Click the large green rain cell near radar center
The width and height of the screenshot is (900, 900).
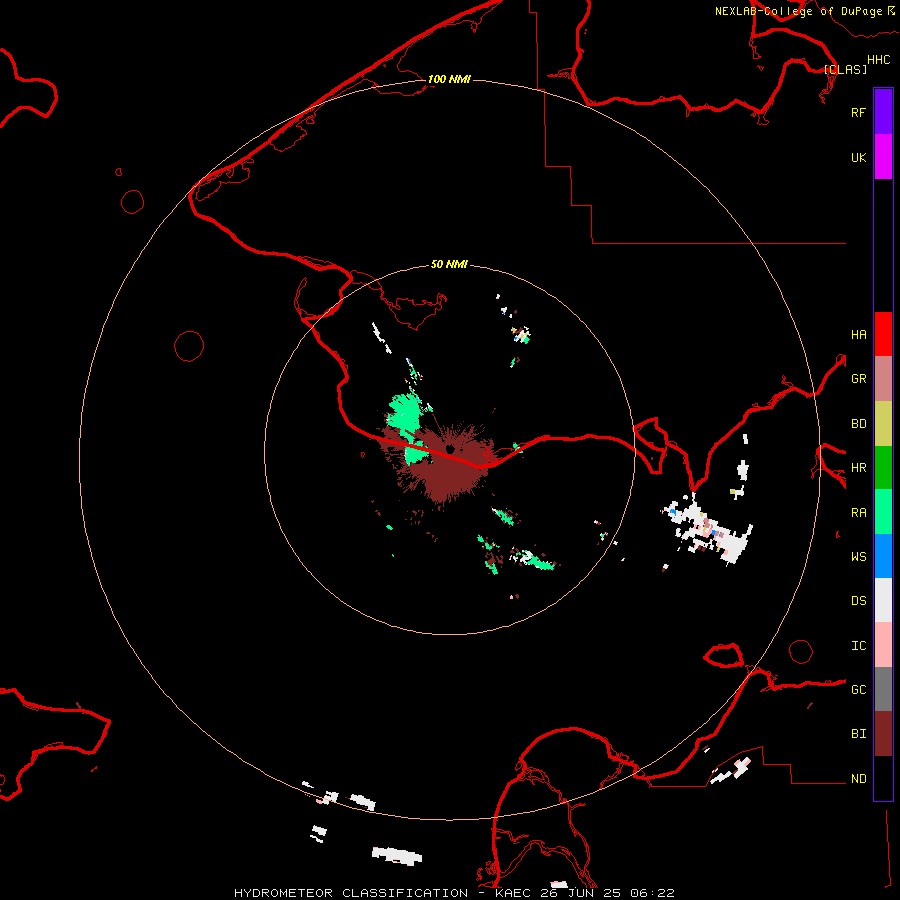(x=403, y=413)
